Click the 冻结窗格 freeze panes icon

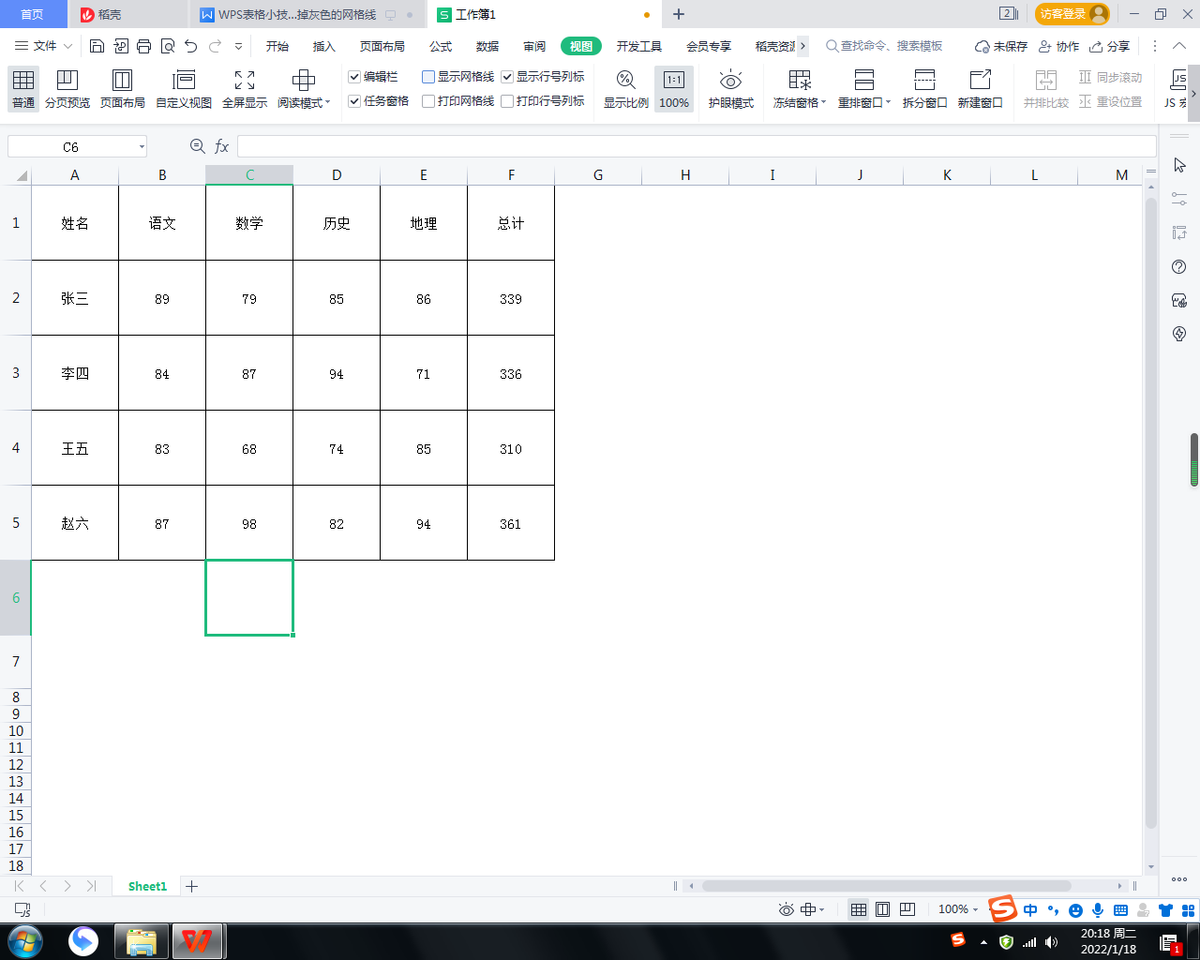[799, 81]
